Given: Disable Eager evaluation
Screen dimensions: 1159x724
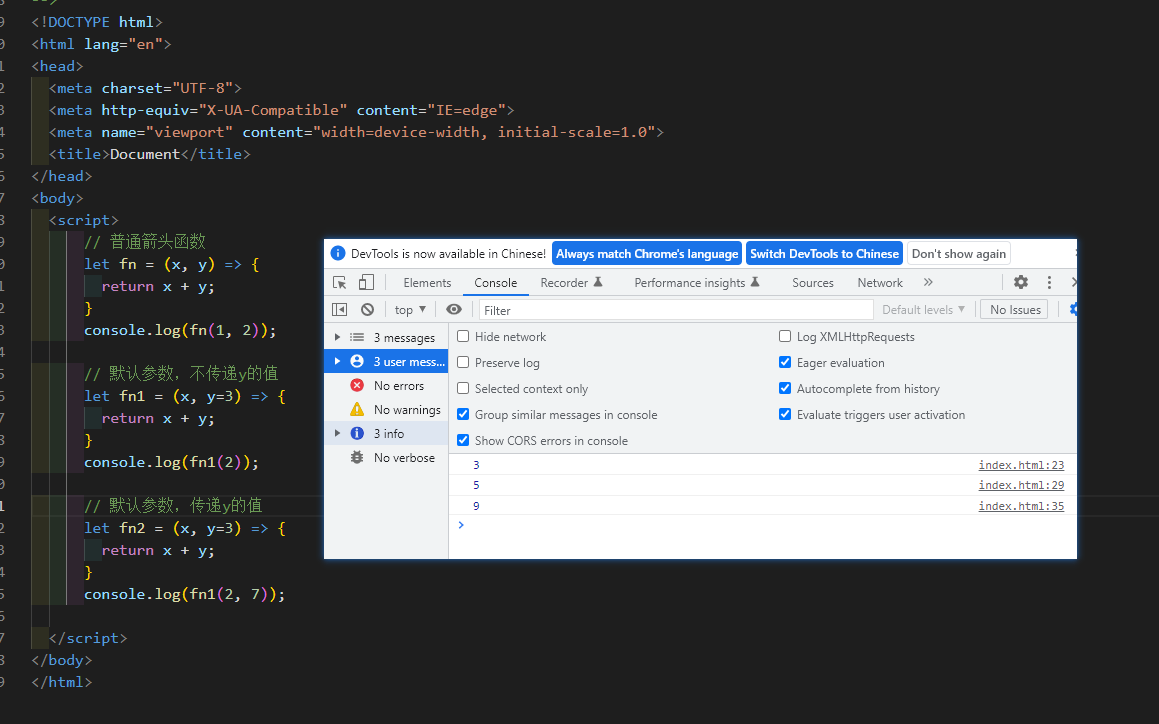Looking at the screenshot, I should [x=785, y=363].
